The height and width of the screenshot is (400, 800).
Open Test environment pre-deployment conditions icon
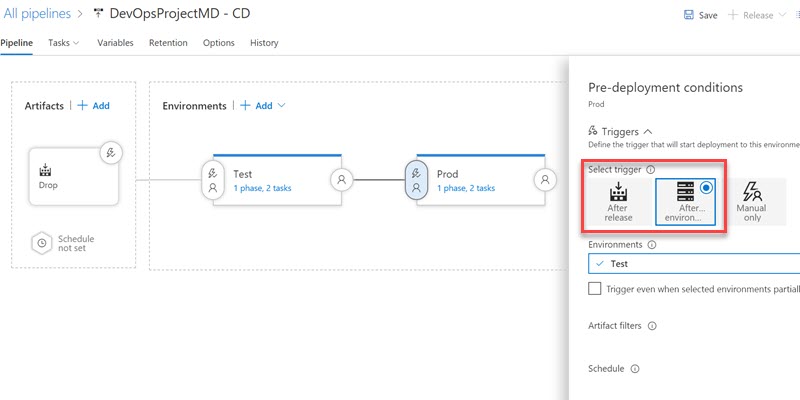point(213,181)
